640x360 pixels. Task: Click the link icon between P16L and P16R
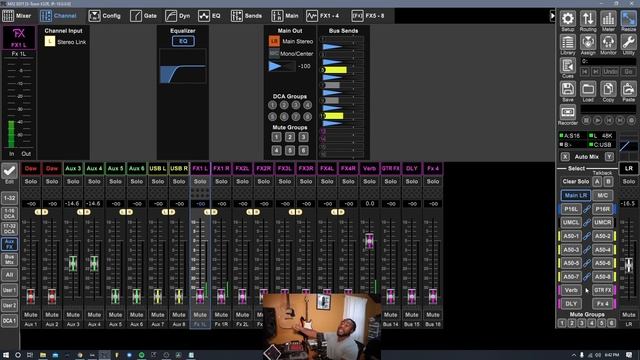click(587, 209)
